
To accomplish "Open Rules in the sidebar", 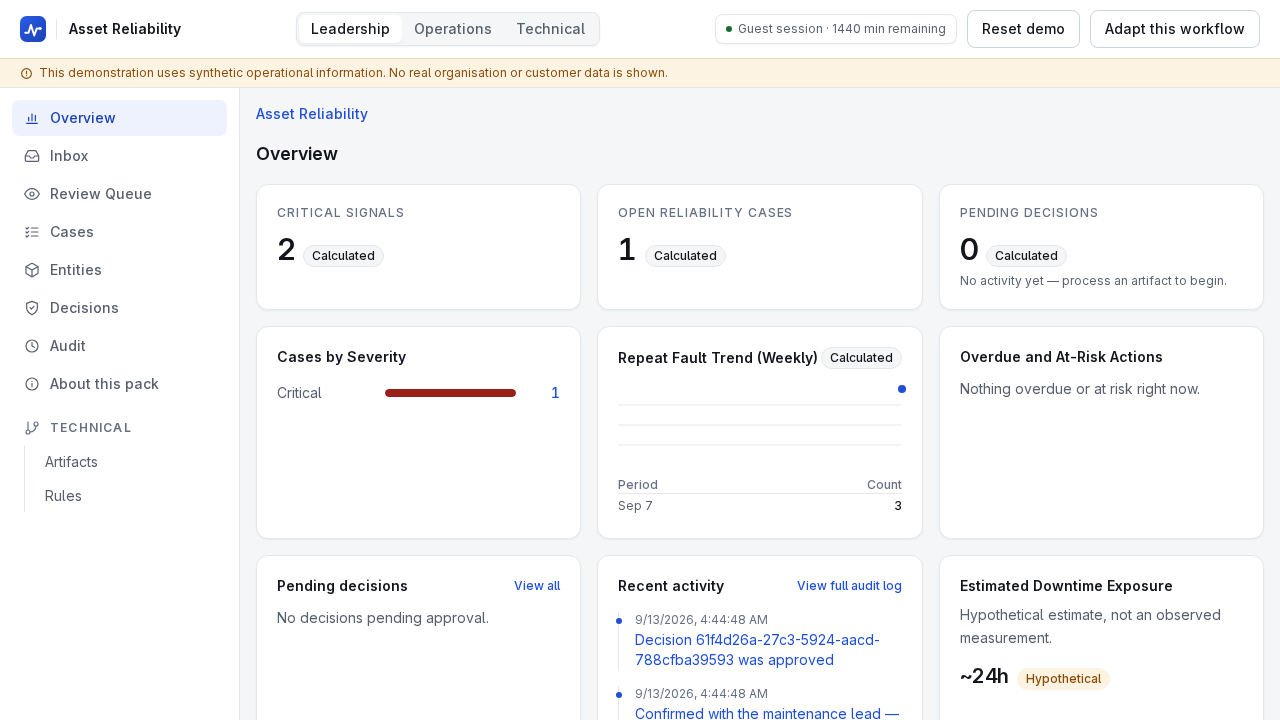I will [x=63, y=496].
